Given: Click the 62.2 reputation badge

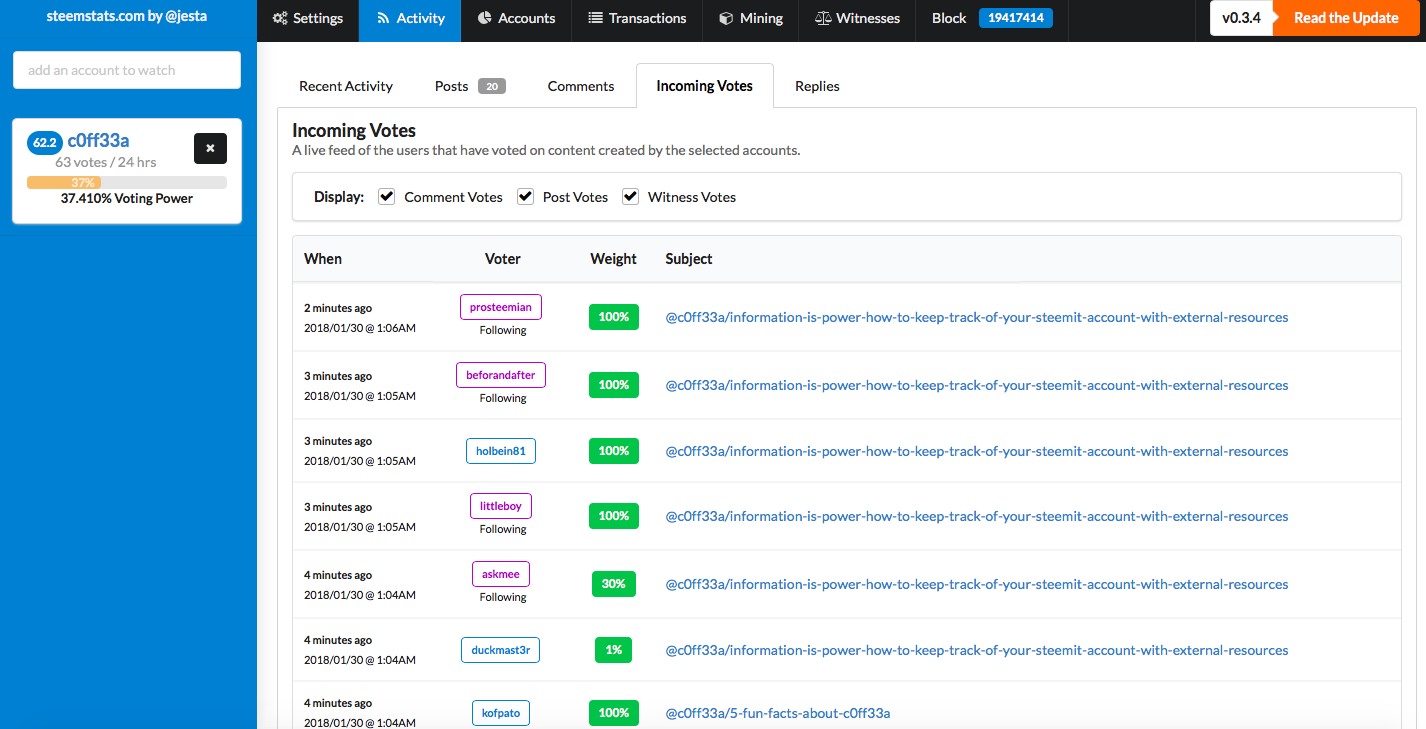Looking at the screenshot, I should 45,142.
